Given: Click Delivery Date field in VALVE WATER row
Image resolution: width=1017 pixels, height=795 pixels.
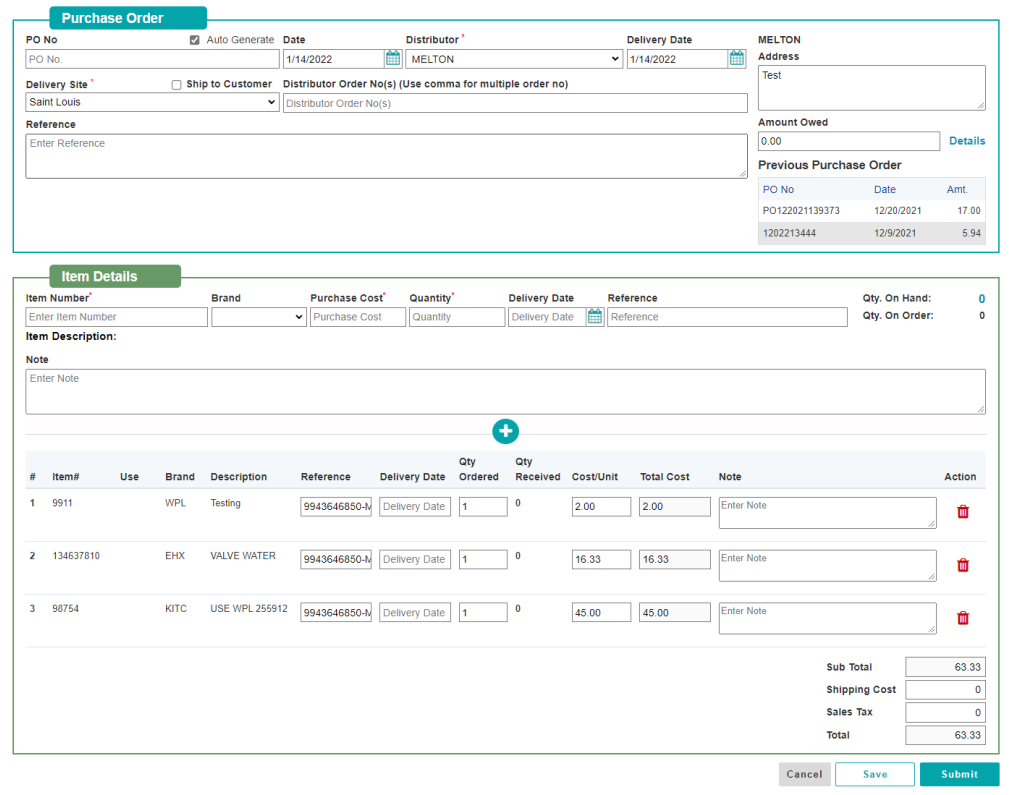Looking at the screenshot, I should tap(415, 560).
